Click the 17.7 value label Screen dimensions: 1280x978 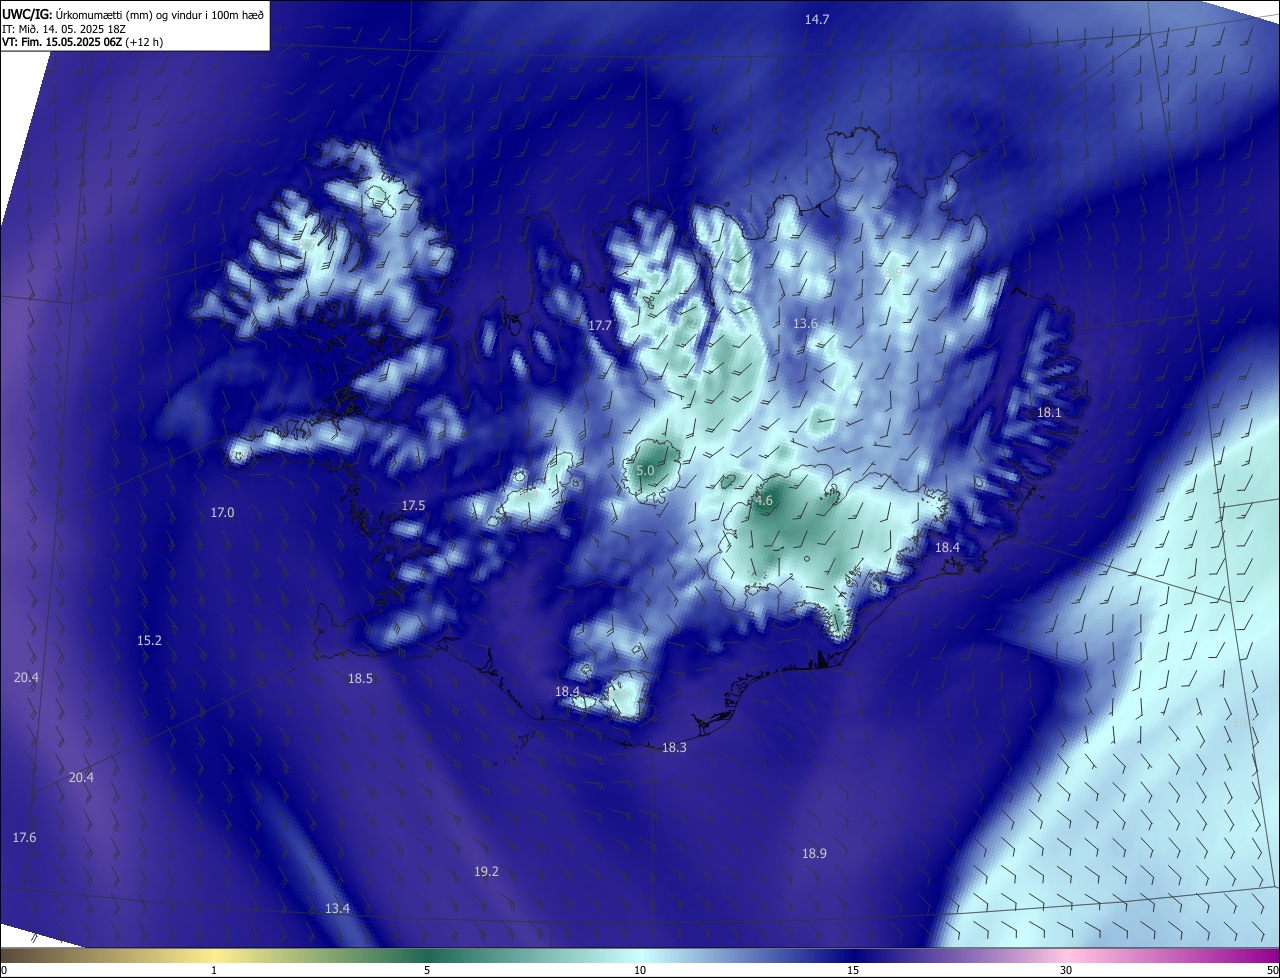click(x=599, y=325)
